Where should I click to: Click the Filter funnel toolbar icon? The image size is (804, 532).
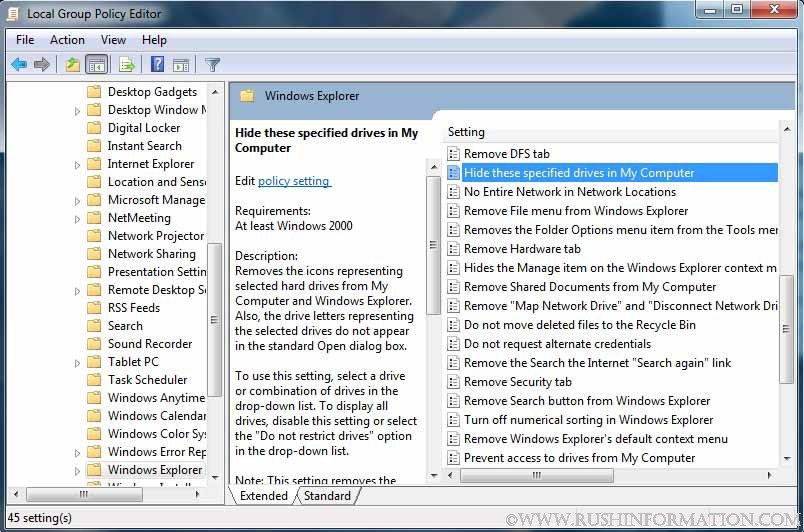coord(212,65)
